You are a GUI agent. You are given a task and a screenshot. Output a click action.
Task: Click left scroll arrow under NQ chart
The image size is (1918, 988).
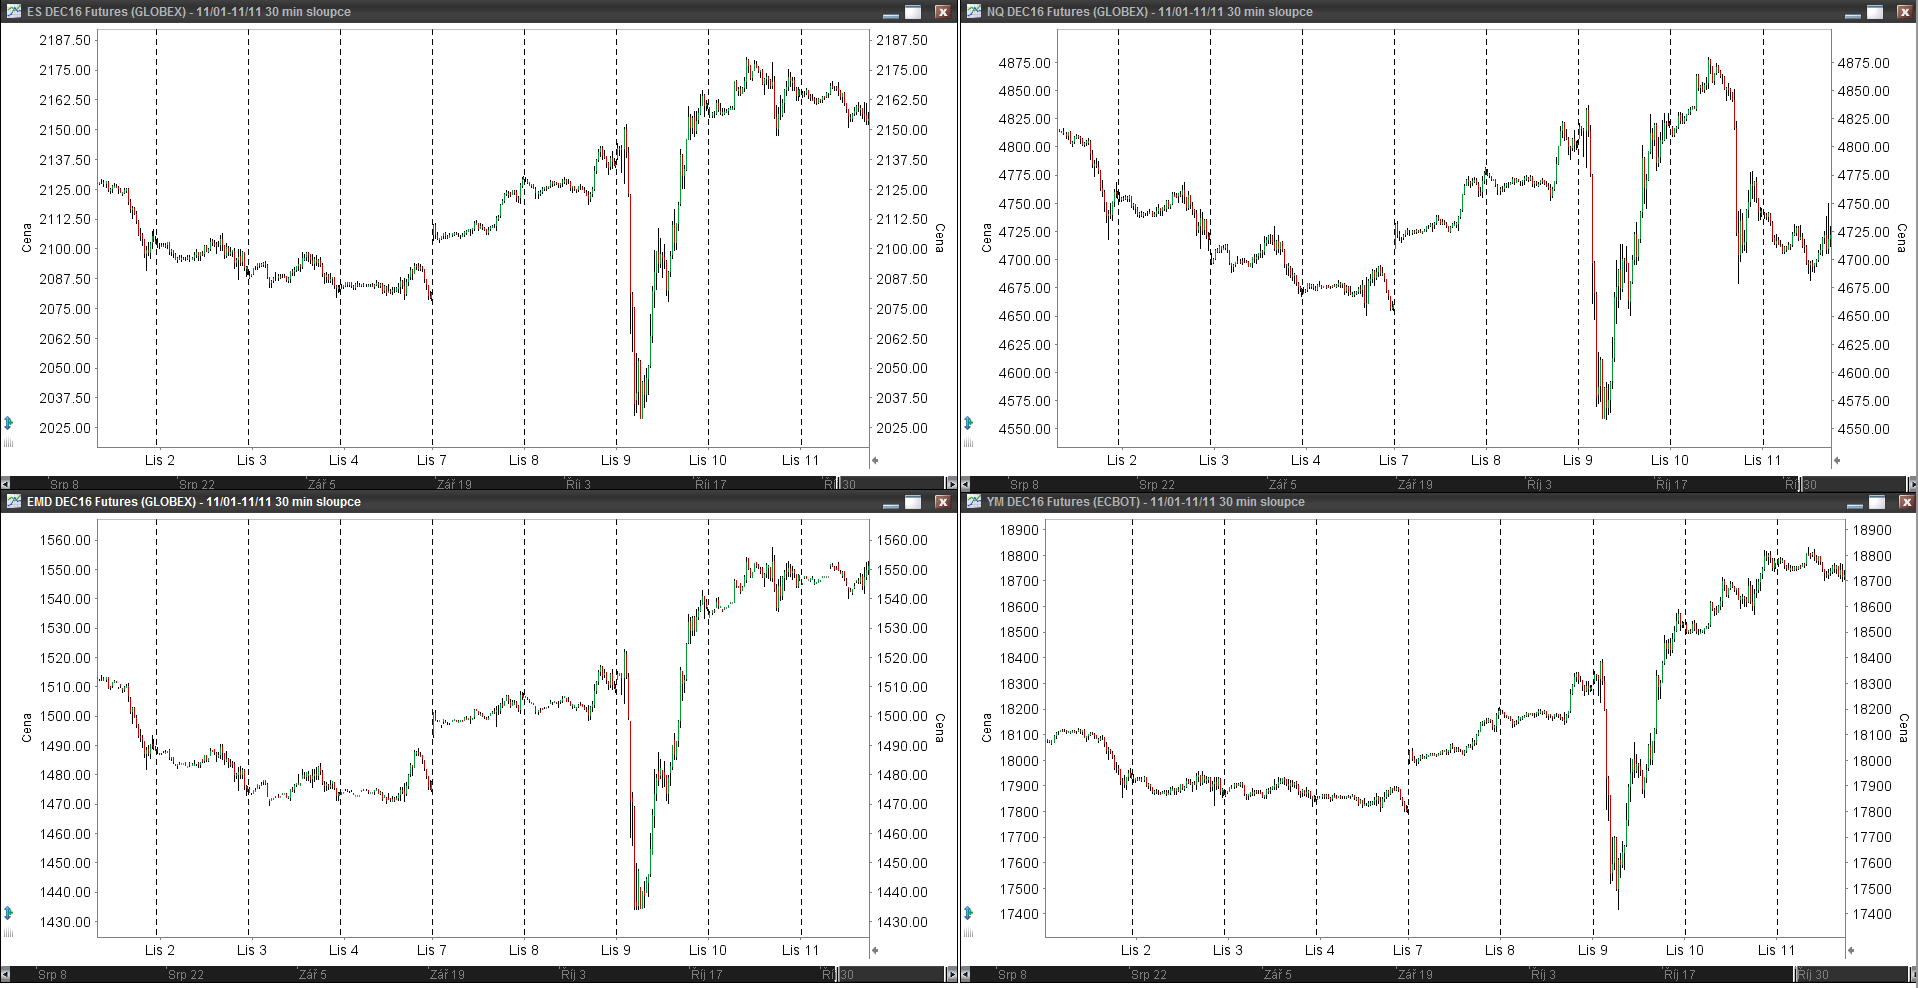pos(965,484)
